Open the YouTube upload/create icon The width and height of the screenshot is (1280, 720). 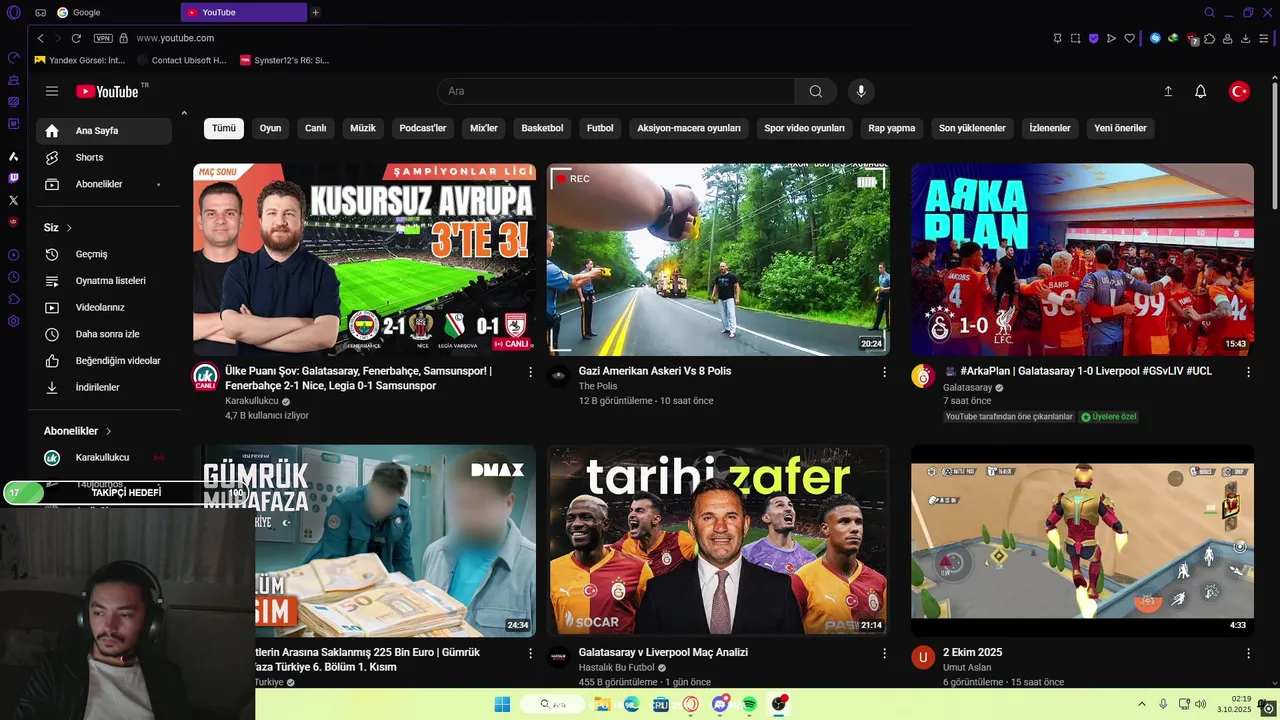click(x=1168, y=91)
